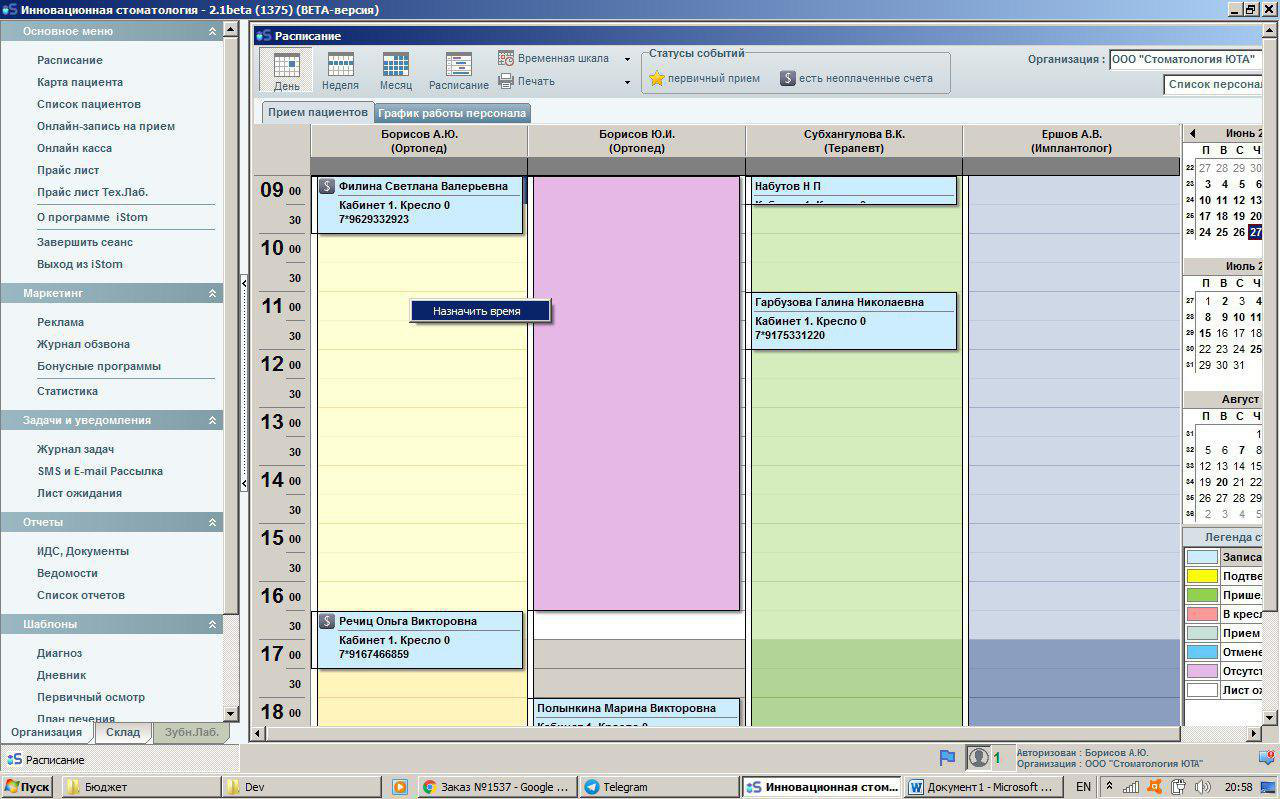This screenshot has width=1280, height=799.
Task: Switch to График работы персонала tab
Action: tap(451, 113)
